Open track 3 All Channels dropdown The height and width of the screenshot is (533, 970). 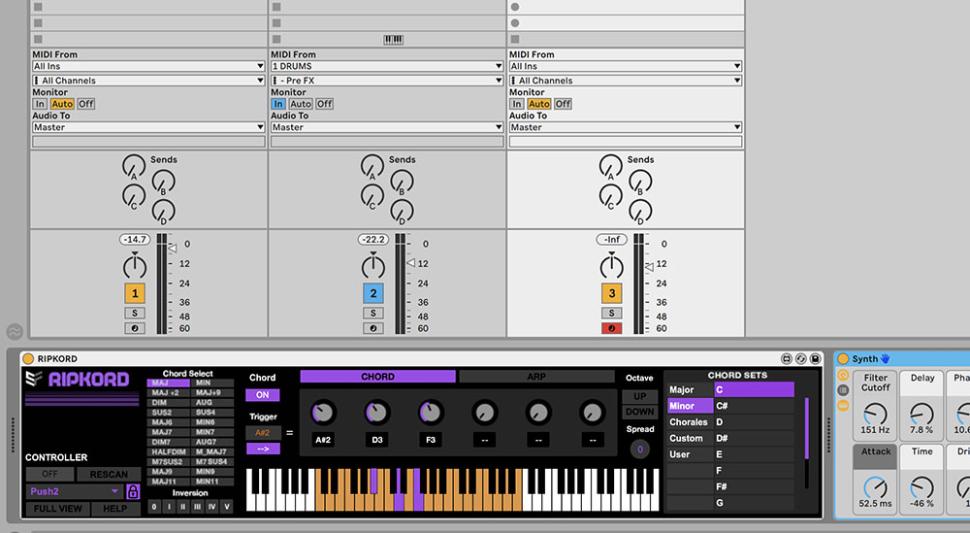625,80
